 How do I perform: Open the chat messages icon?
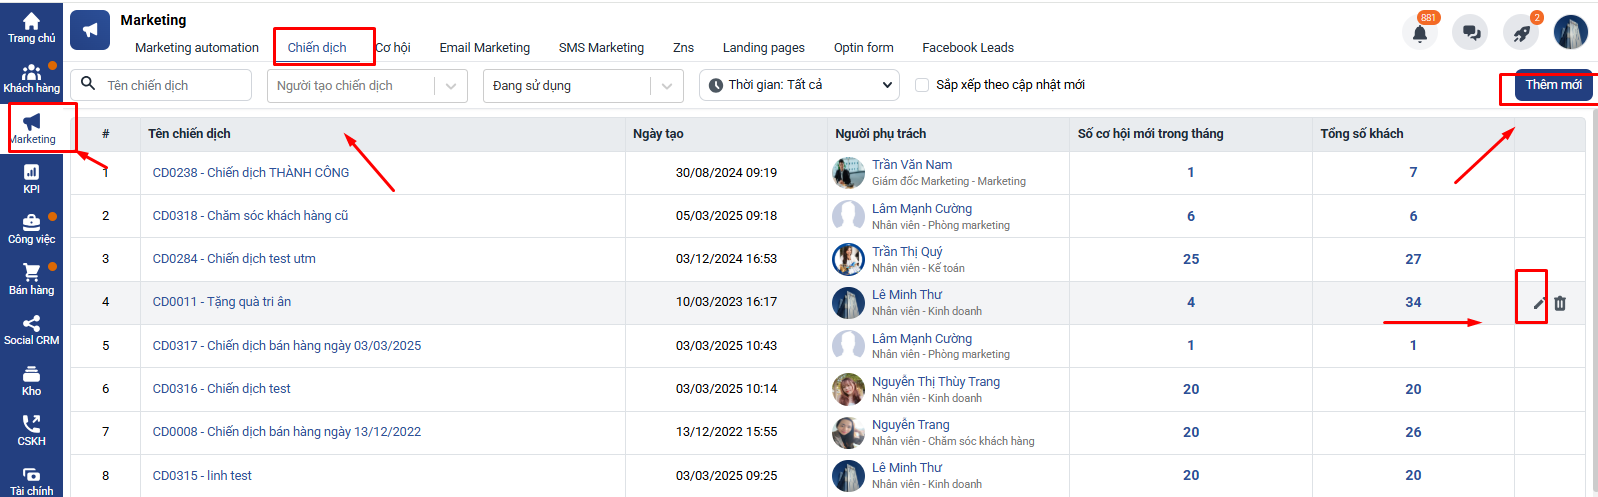click(1471, 33)
